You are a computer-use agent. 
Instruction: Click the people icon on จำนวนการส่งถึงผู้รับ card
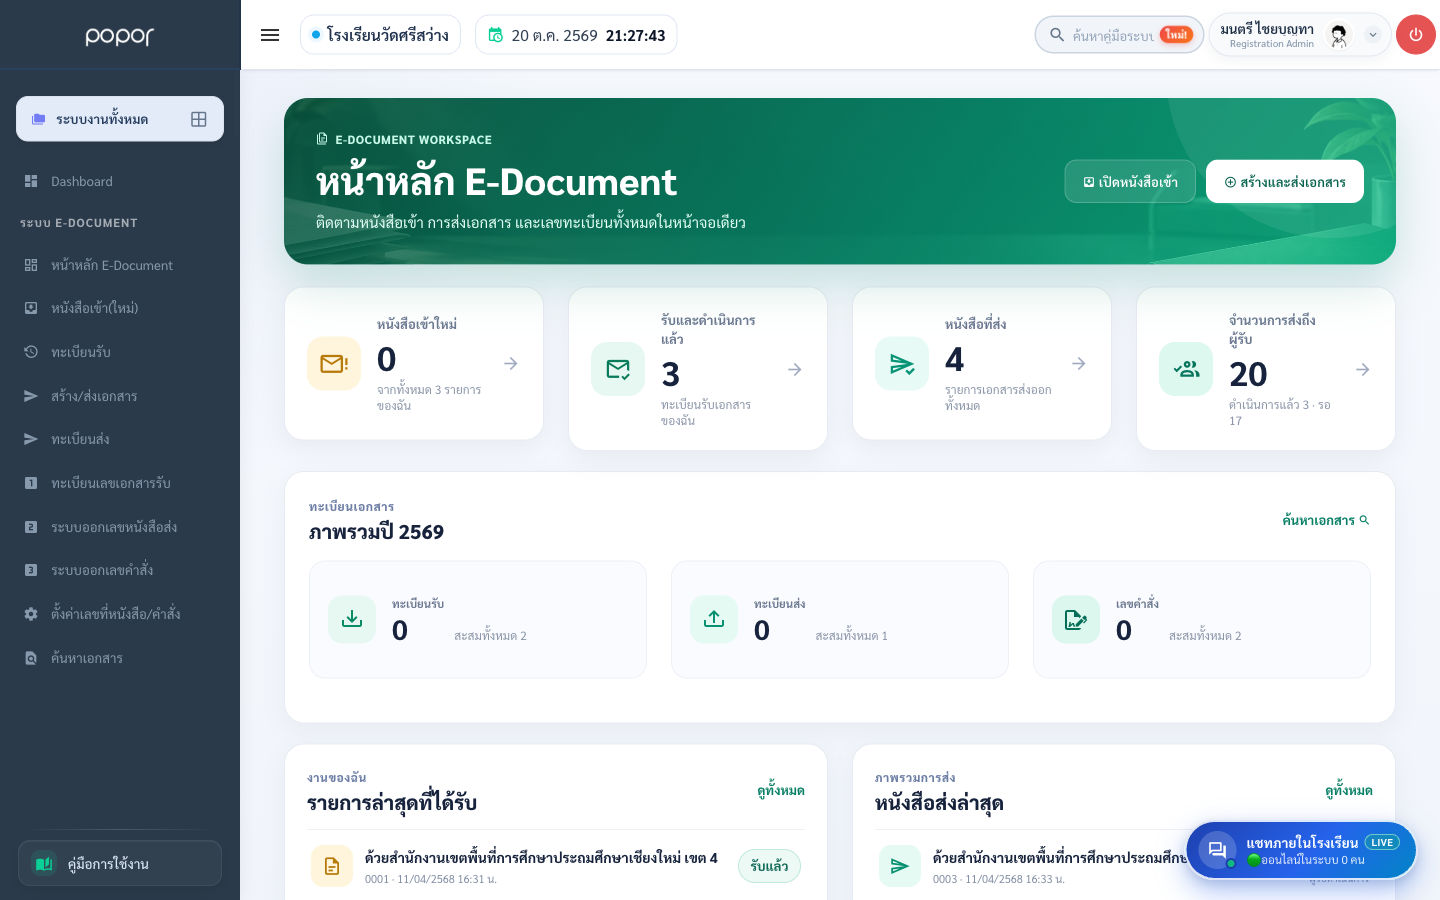point(1186,370)
